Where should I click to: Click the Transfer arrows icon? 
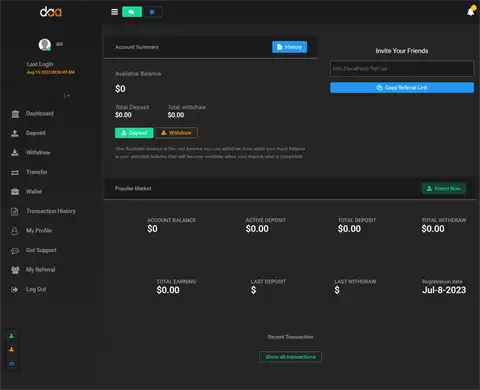[15, 172]
